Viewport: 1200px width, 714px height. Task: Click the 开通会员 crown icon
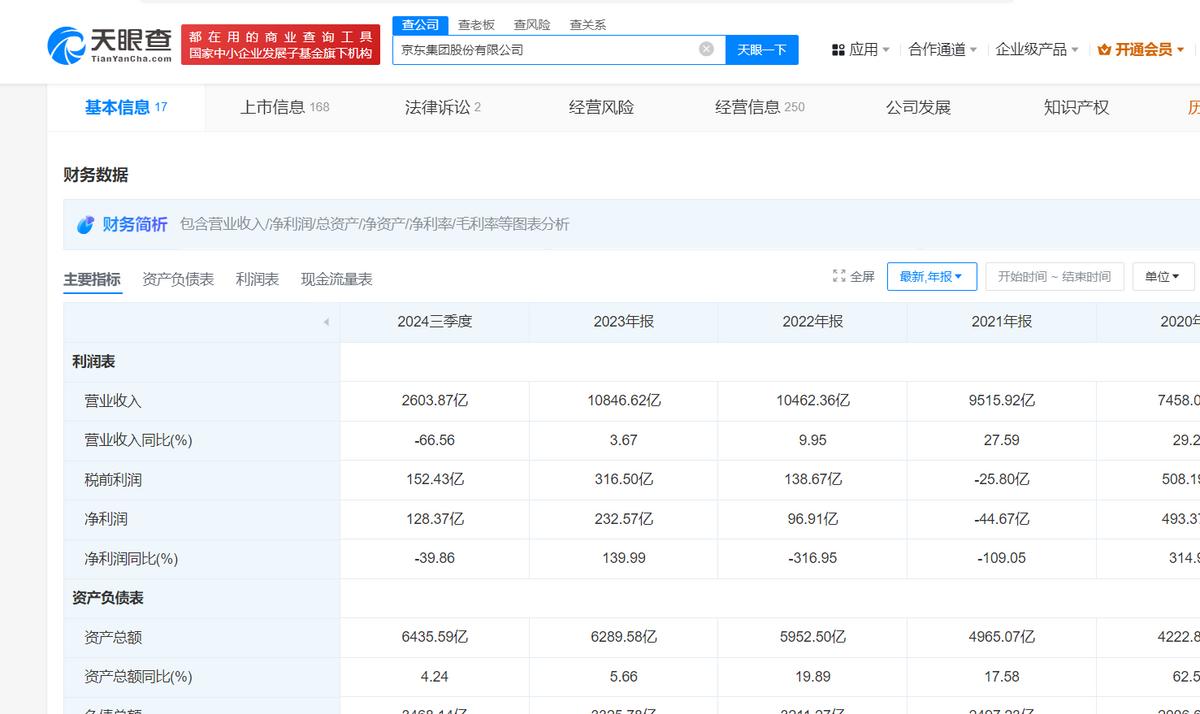tap(1104, 49)
